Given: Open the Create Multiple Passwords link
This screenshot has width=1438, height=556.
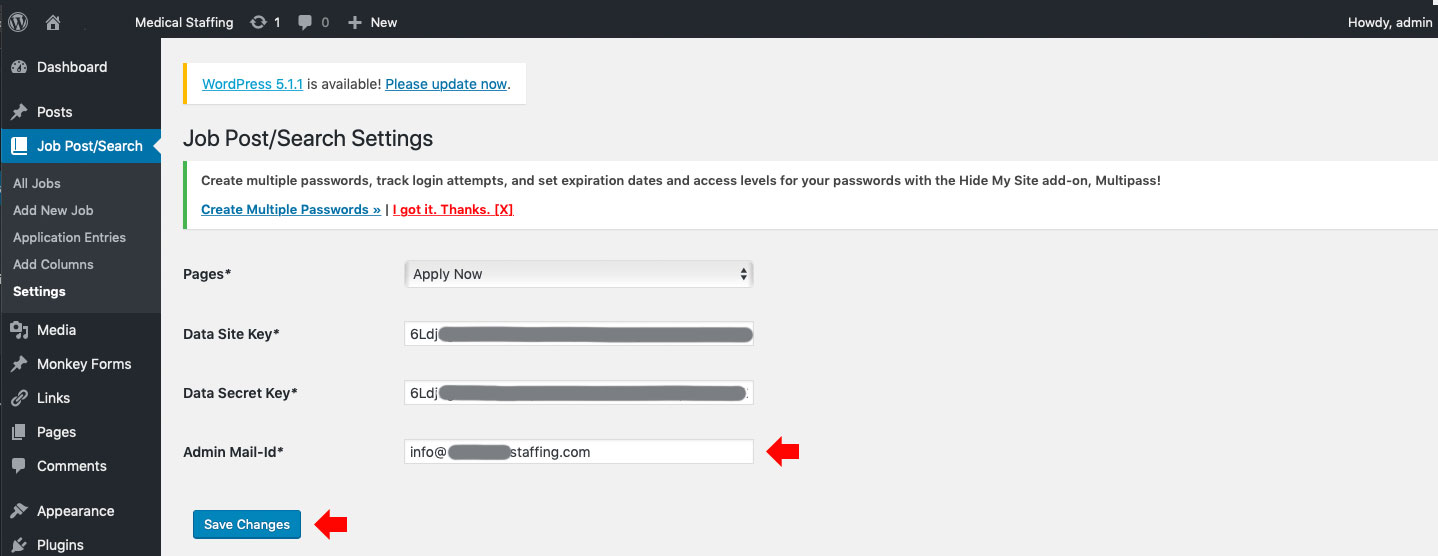Looking at the screenshot, I should (291, 209).
